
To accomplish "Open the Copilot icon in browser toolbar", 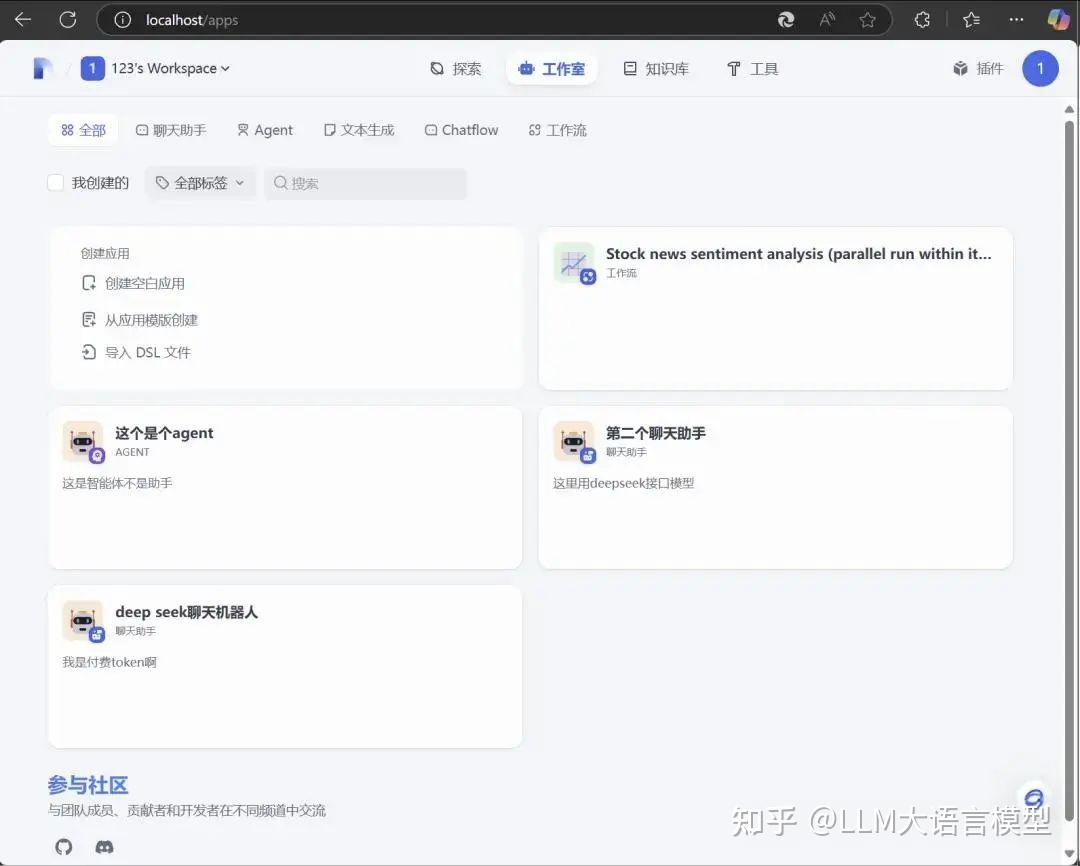I will coord(1058,19).
